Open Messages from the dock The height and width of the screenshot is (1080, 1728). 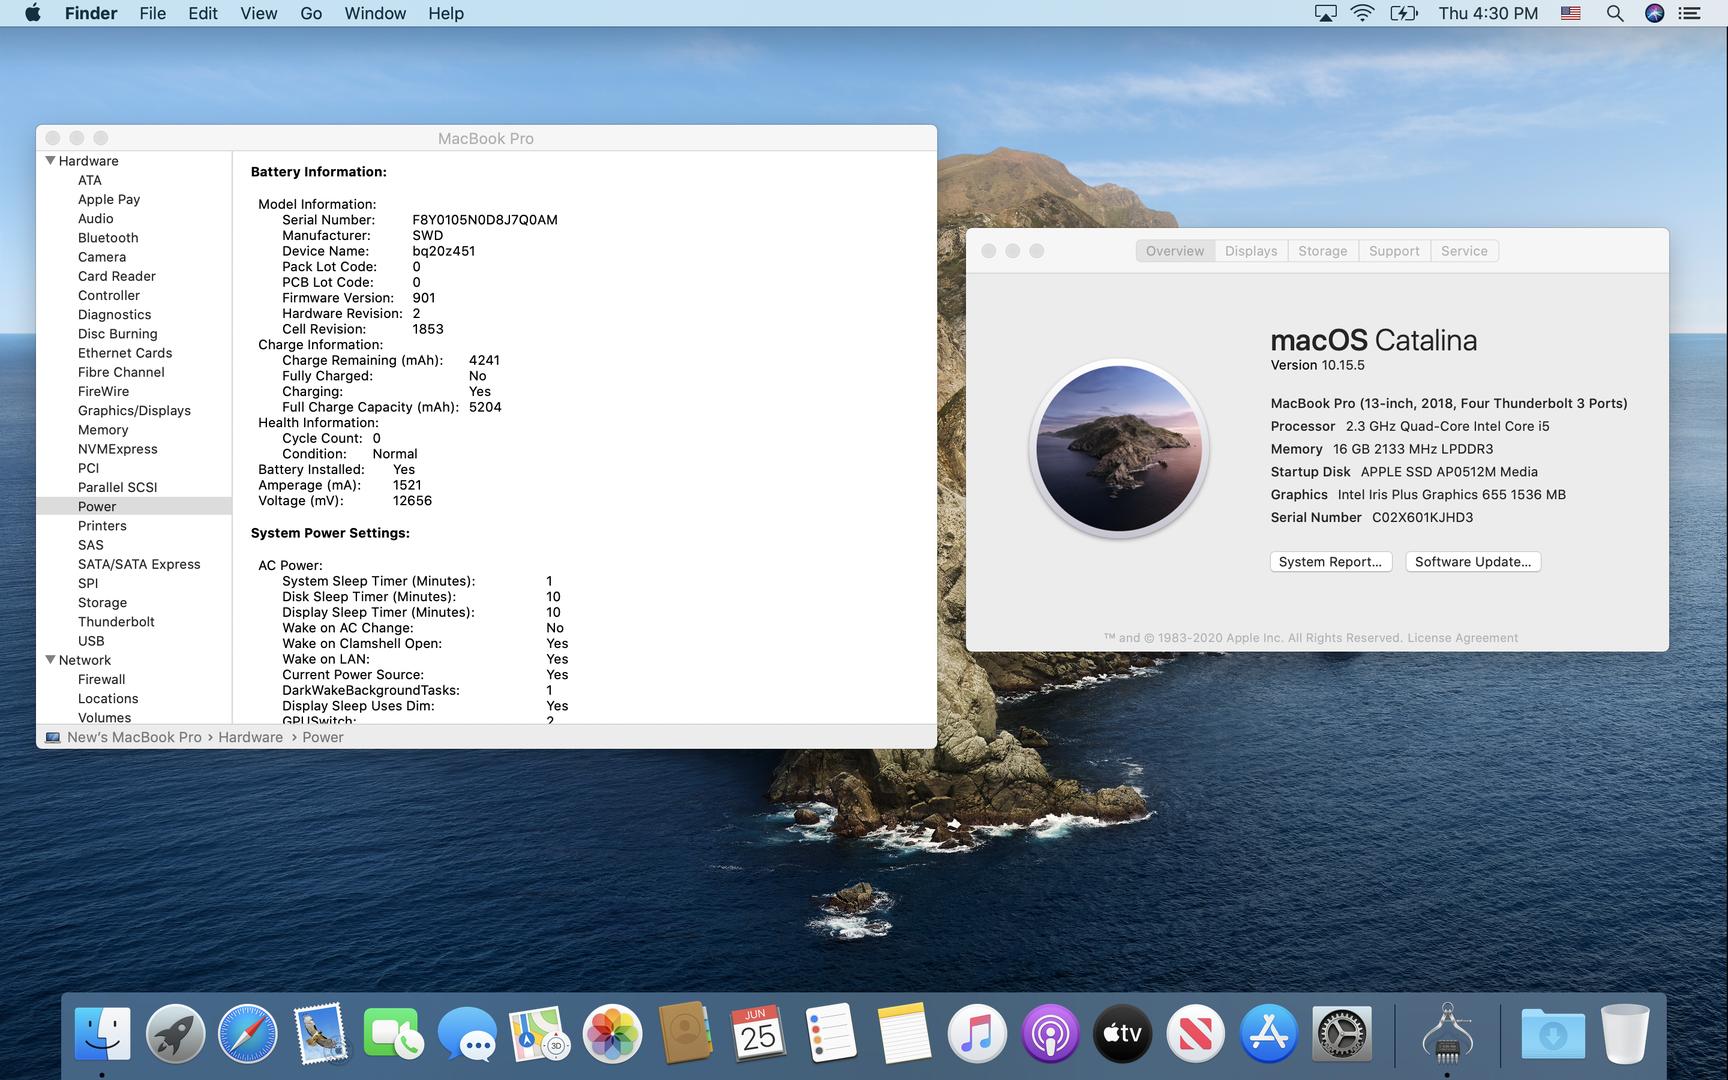point(466,1033)
